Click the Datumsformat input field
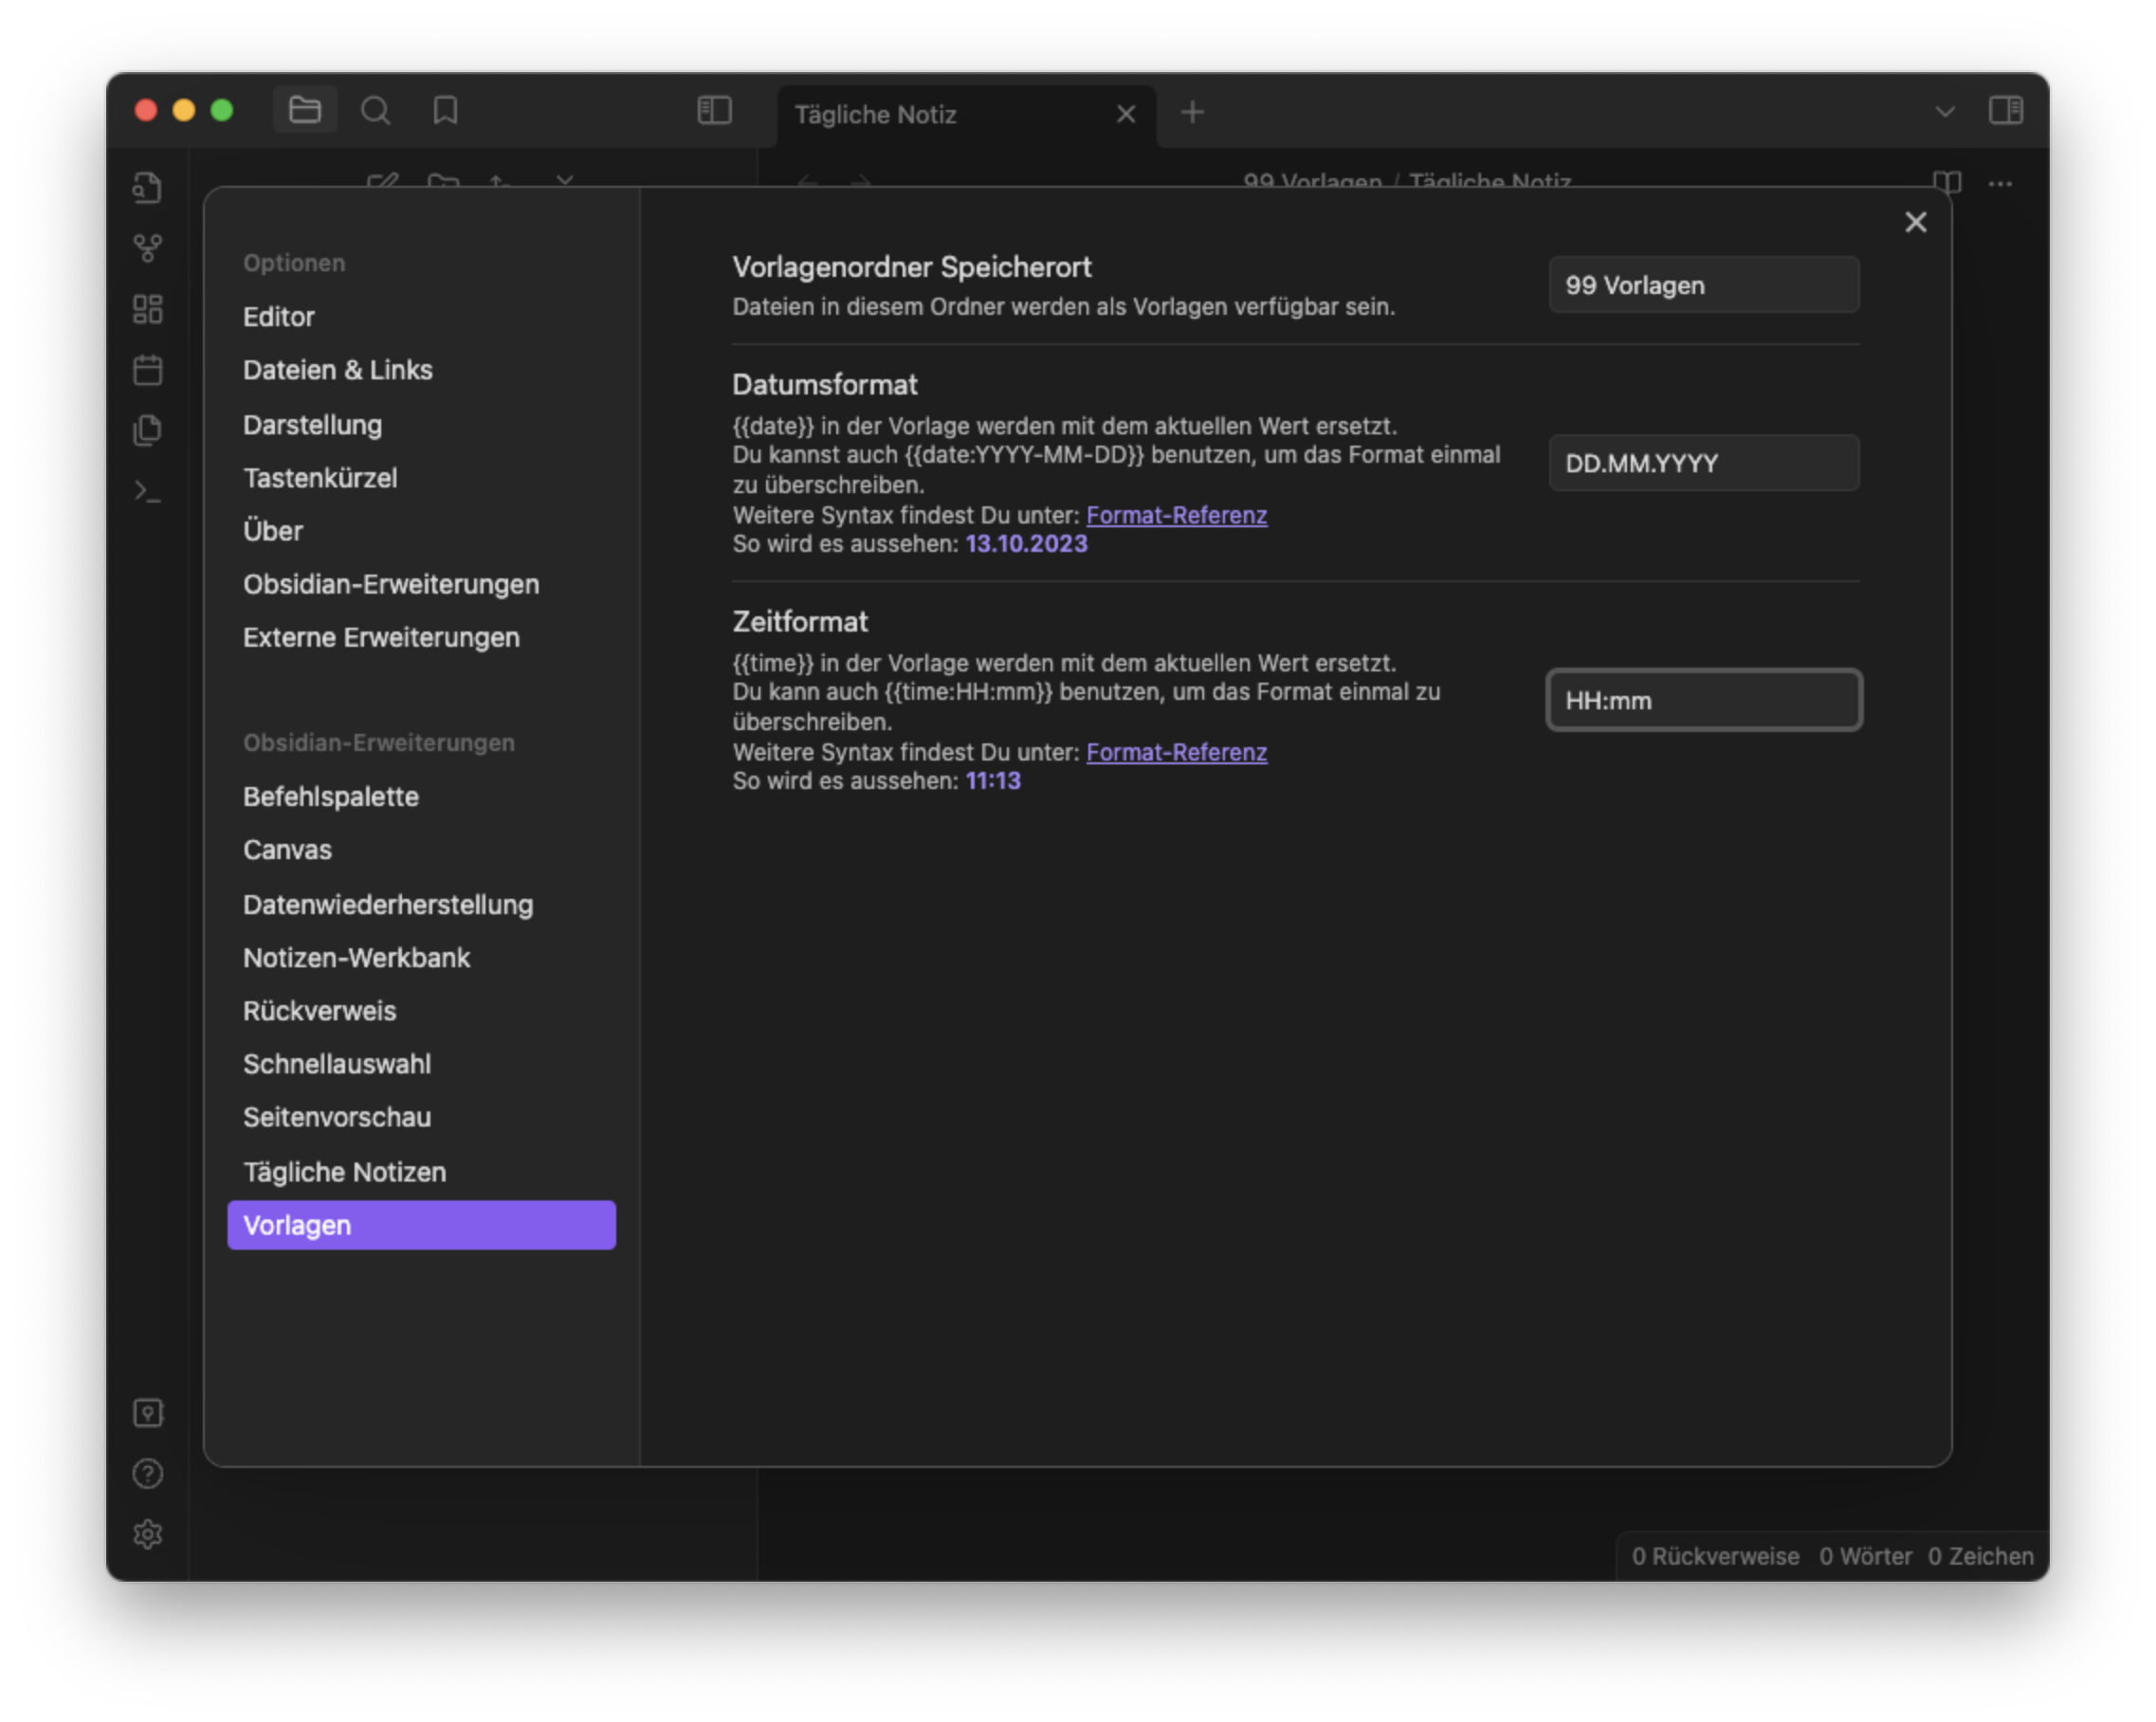 point(1703,463)
